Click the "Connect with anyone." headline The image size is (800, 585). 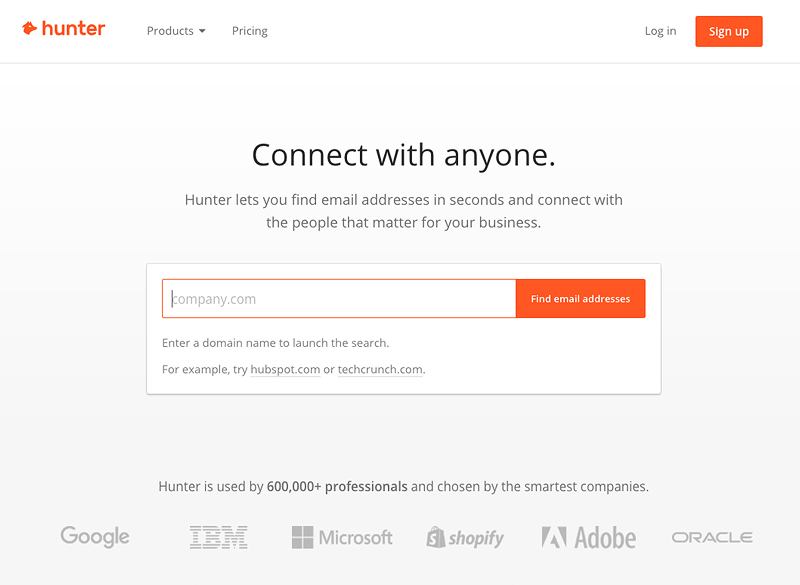pyautogui.click(x=403, y=155)
